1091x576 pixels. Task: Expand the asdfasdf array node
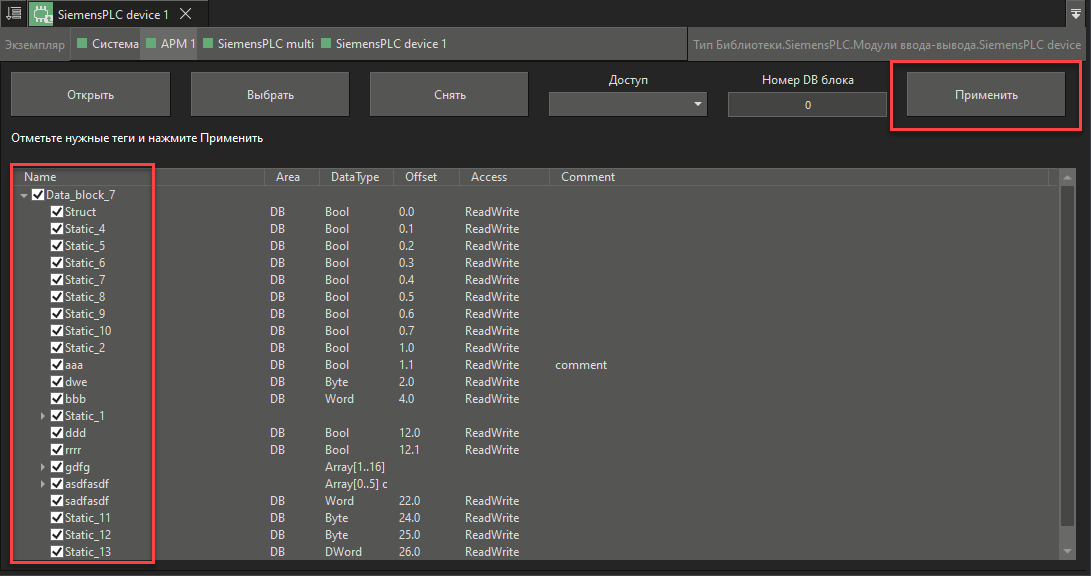pyautogui.click(x=43, y=483)
